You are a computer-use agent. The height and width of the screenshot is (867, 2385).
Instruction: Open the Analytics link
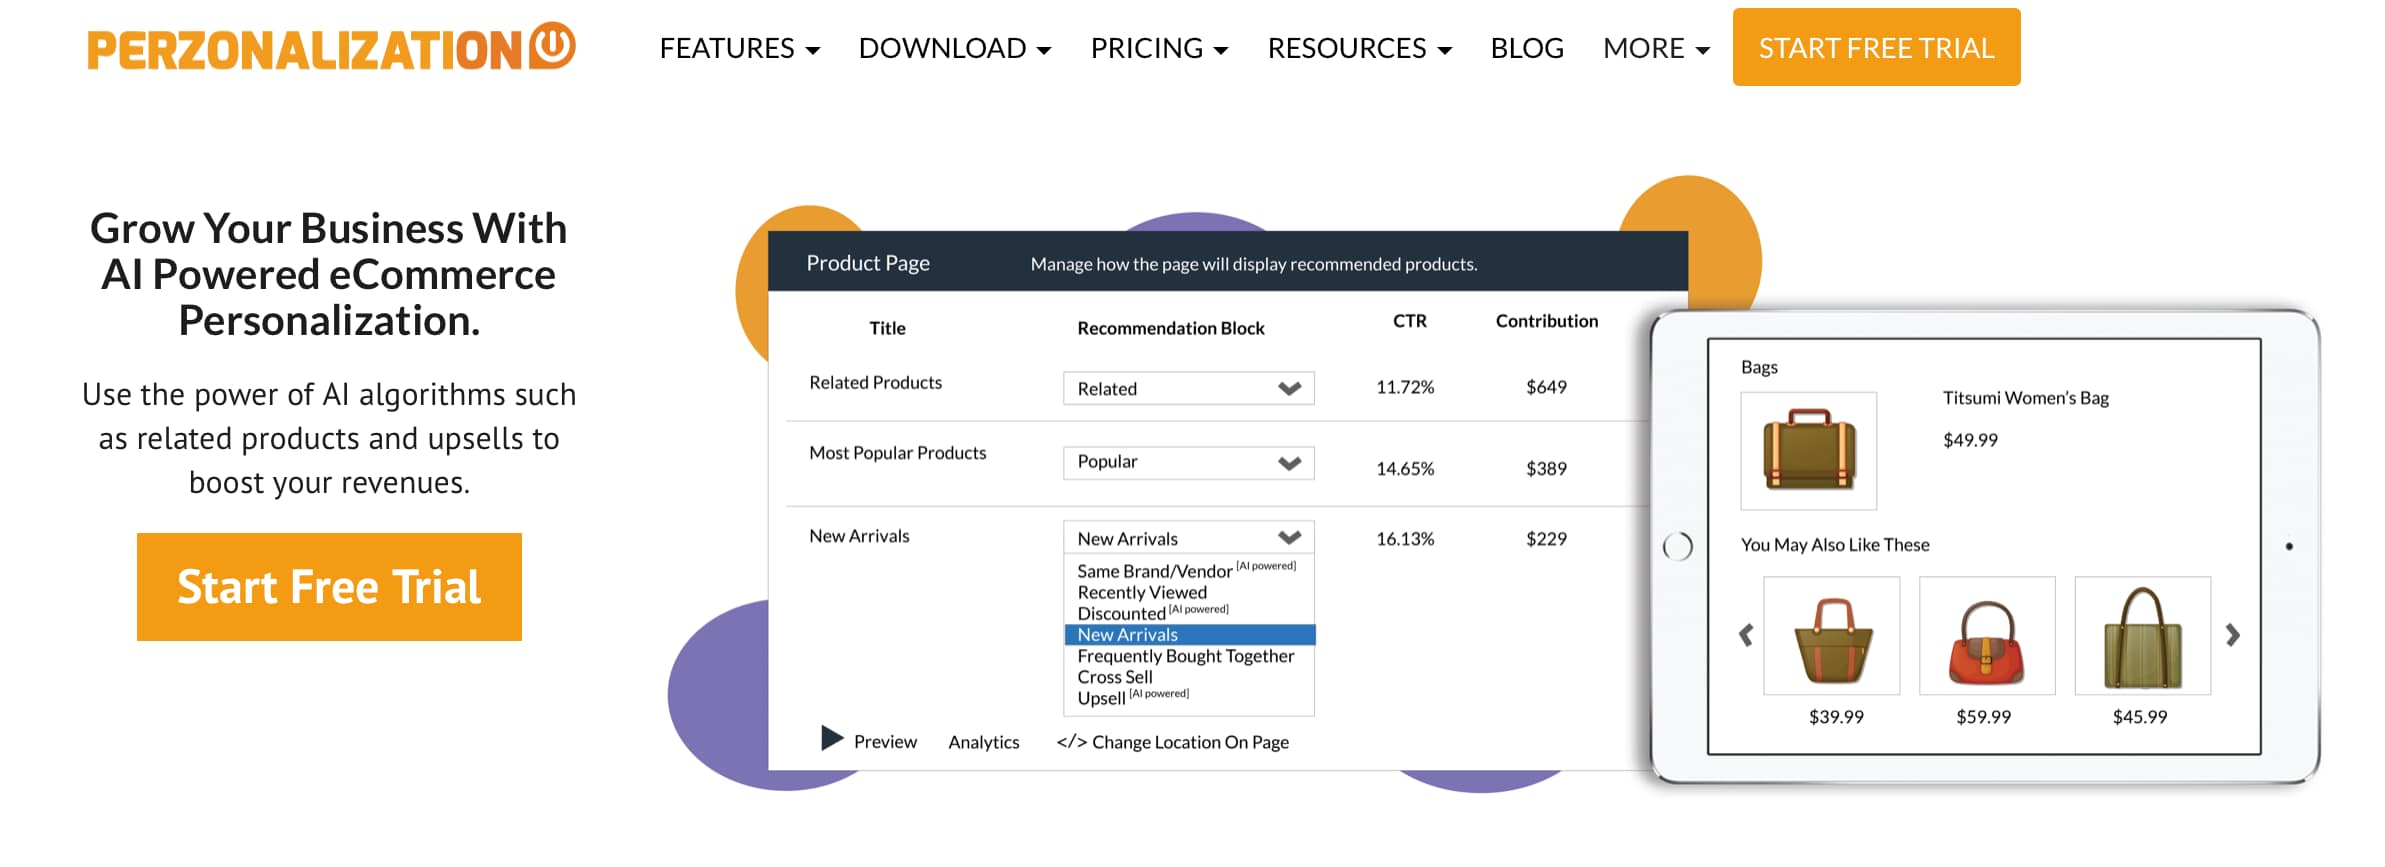983,742
